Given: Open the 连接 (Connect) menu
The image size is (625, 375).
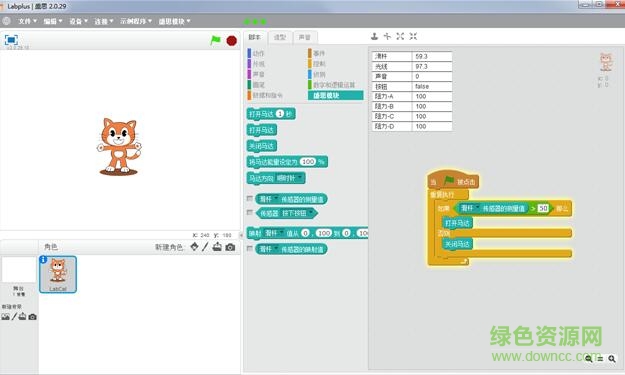Looking at the screenshot, I should (x=104, y=21).
